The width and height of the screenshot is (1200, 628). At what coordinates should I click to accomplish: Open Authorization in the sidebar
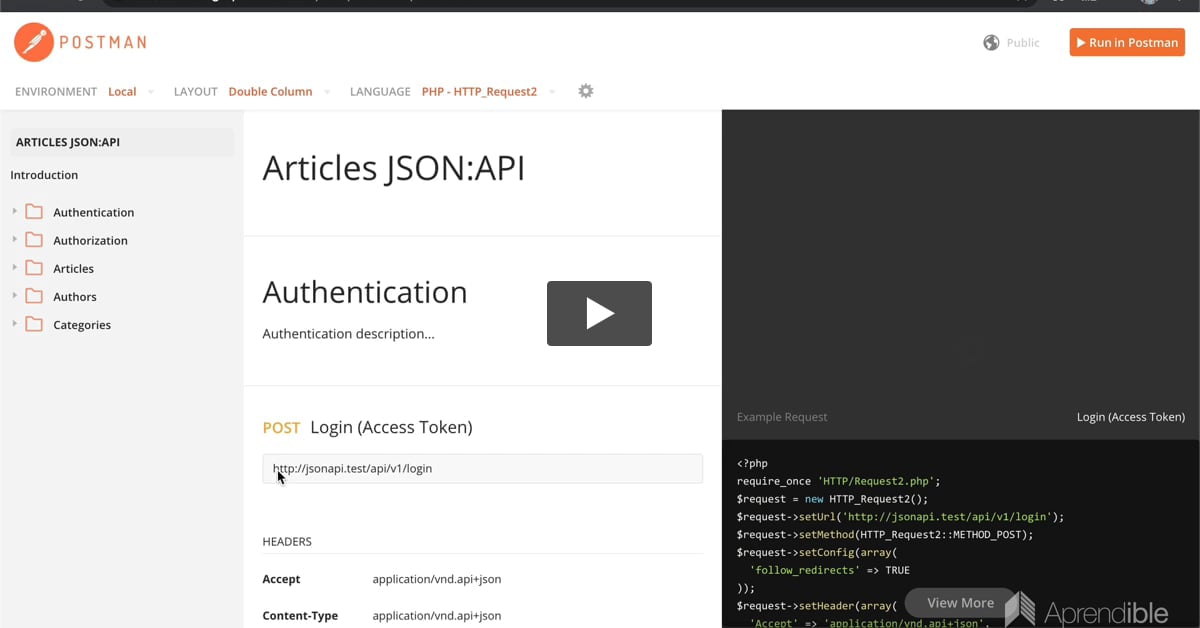90,240
